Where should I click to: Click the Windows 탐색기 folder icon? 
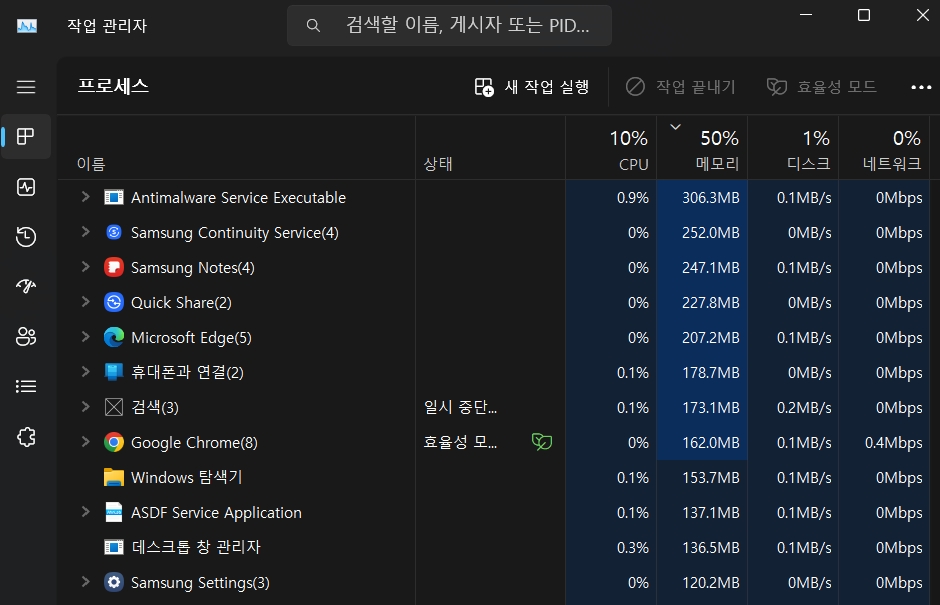tap(114, 477)
